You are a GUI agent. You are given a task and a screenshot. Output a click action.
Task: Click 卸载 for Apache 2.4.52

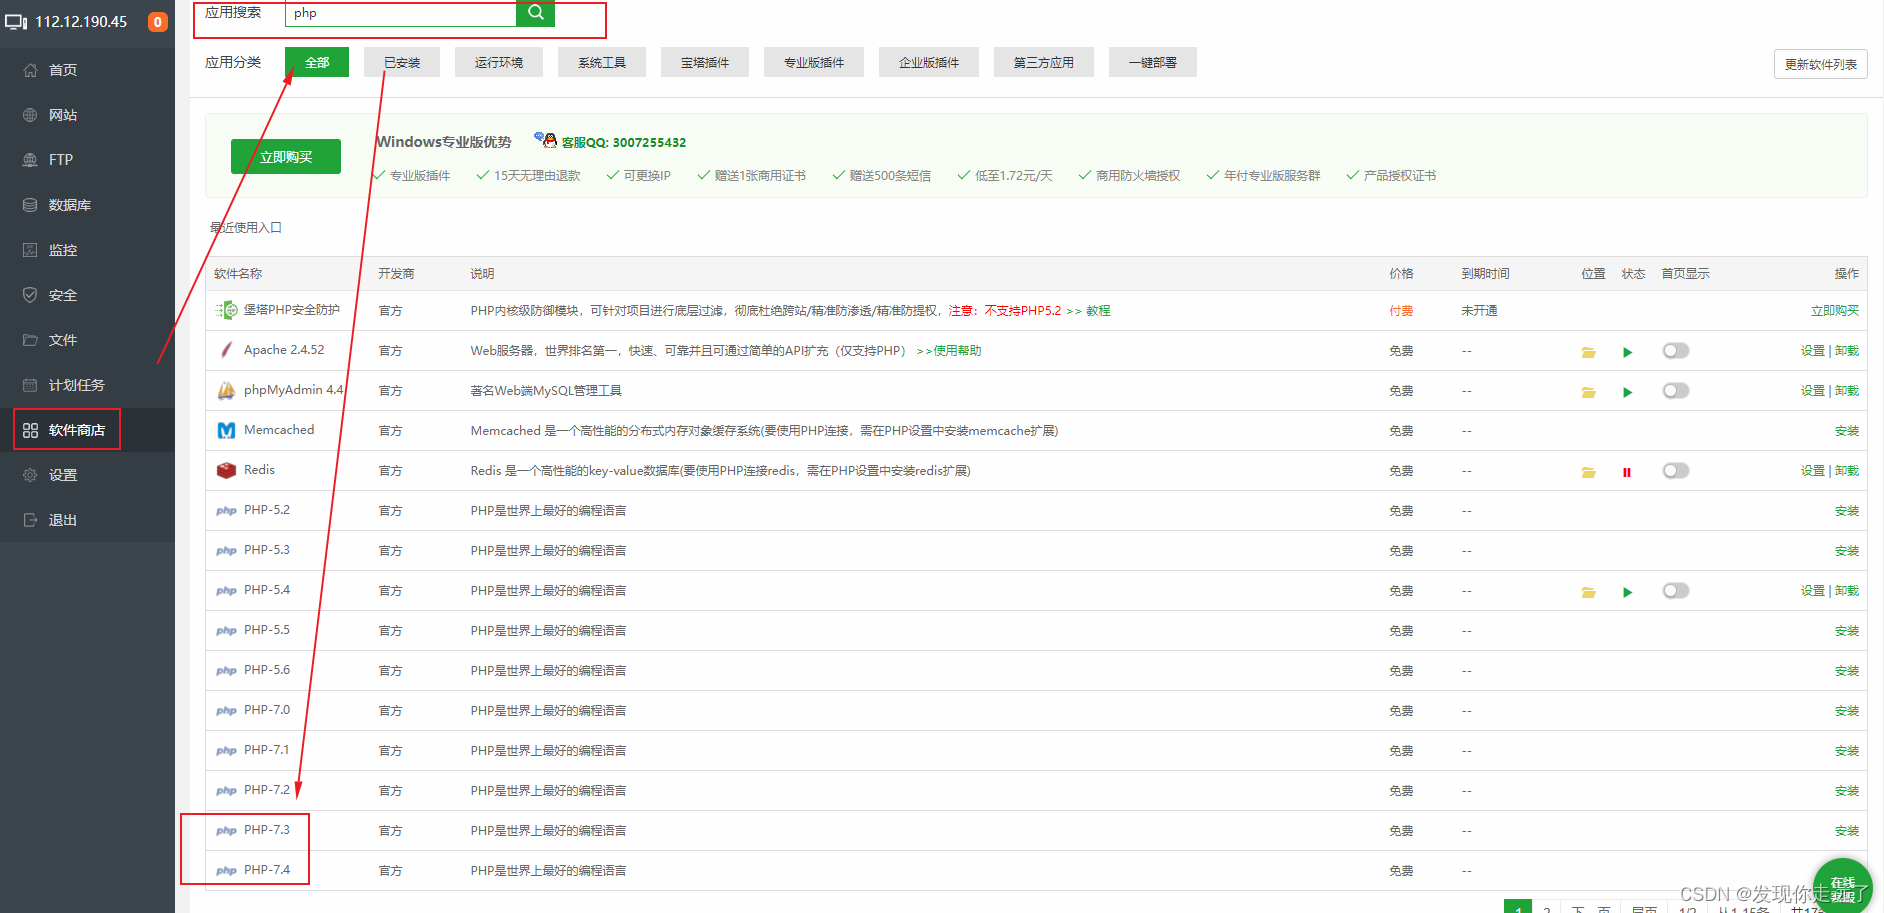click(1847, 351)
